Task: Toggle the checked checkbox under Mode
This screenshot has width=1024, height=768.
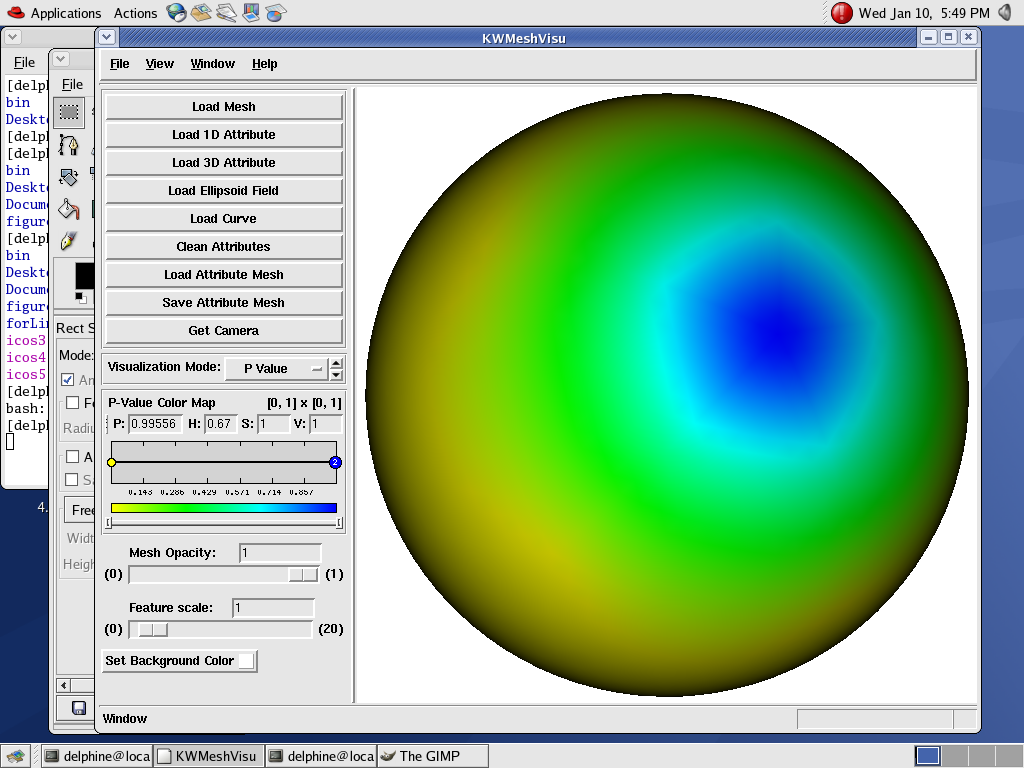Action: [x=68, y=380]
